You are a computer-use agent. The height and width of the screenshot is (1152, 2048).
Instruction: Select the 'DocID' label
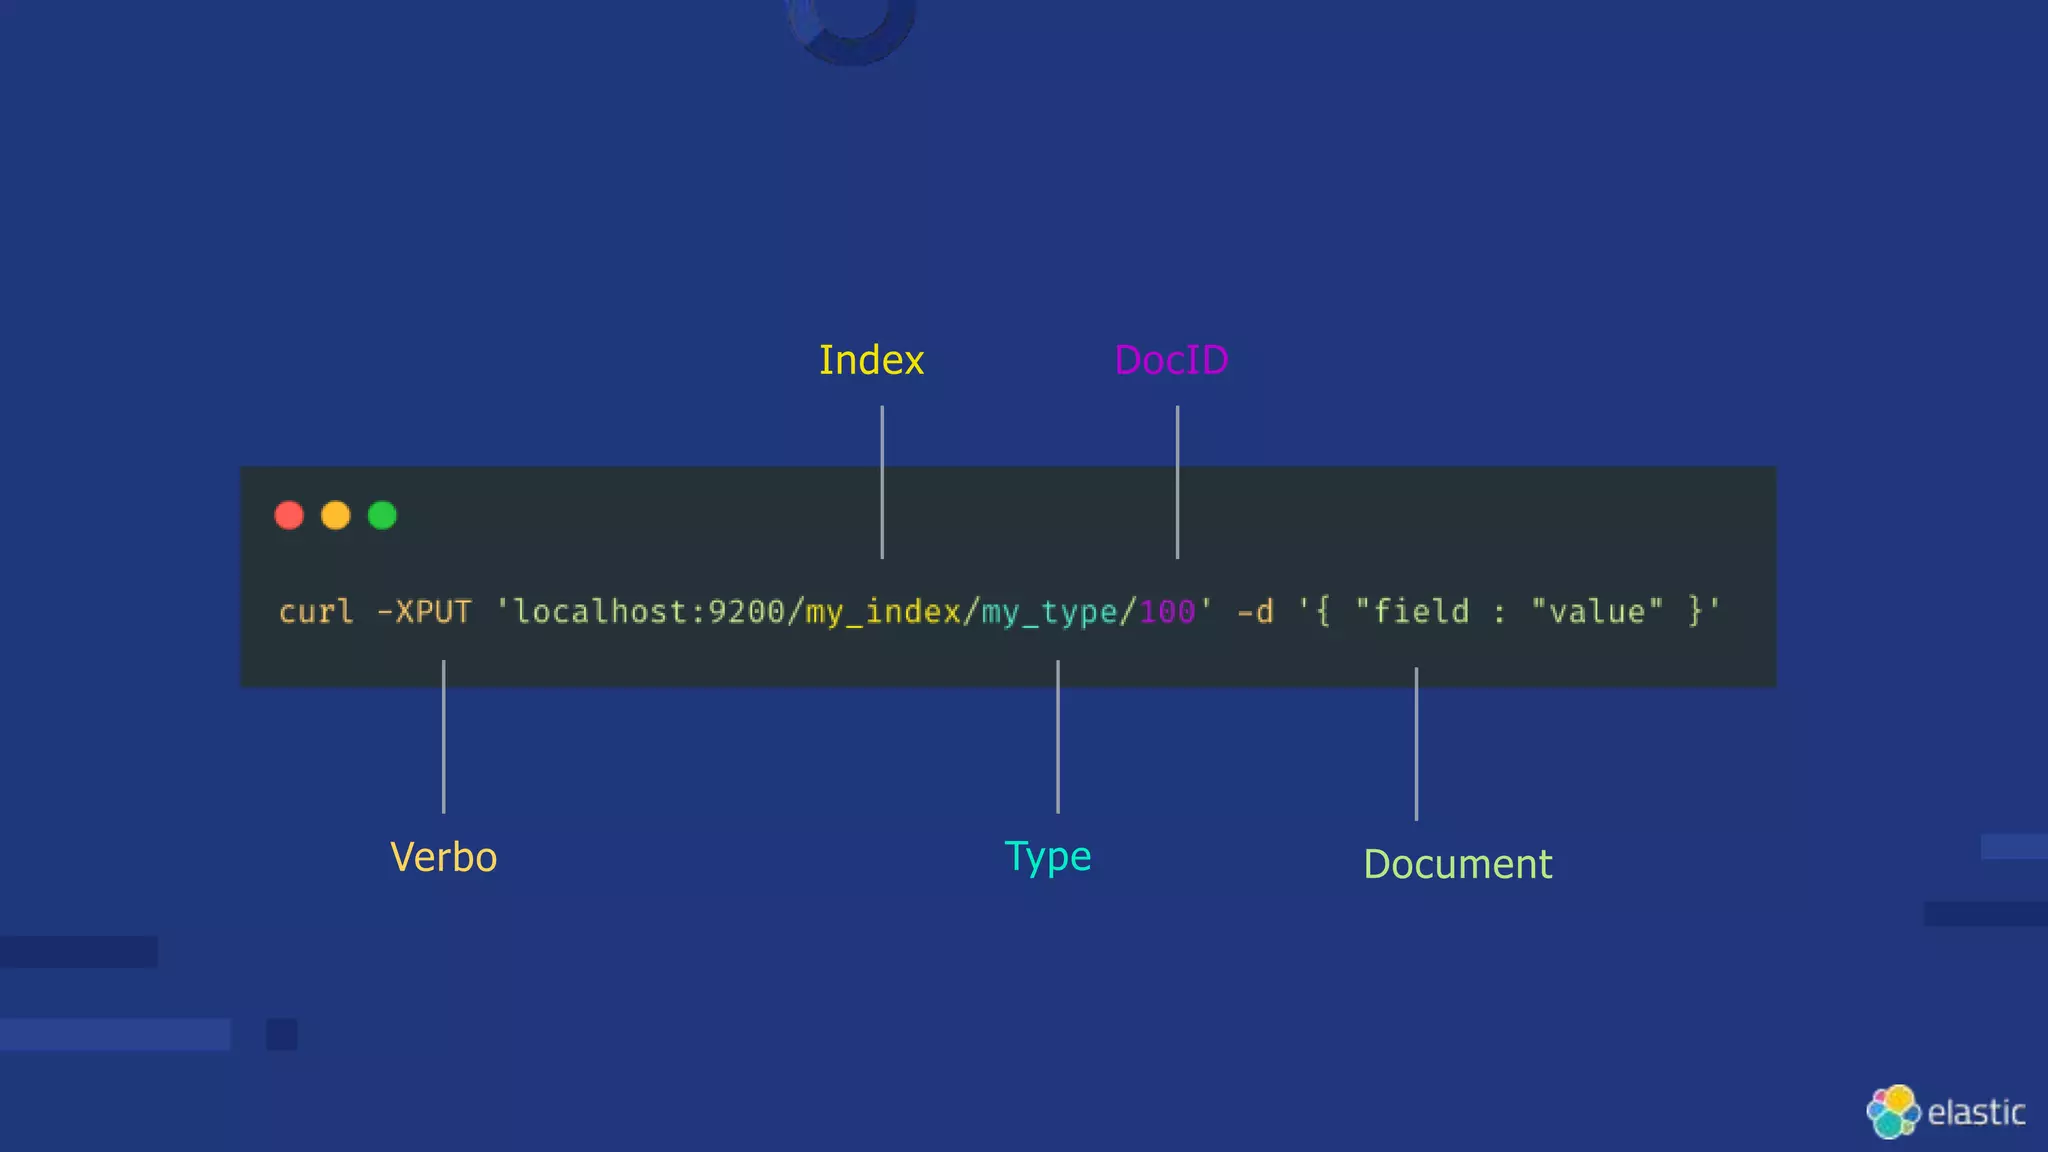[x=1172, y=360]
